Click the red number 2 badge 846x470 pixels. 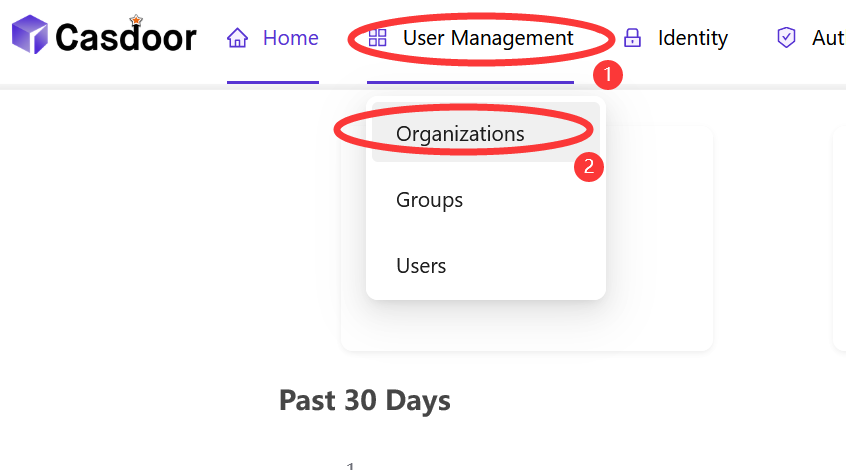pyautogui.click(x=589, y=166)
